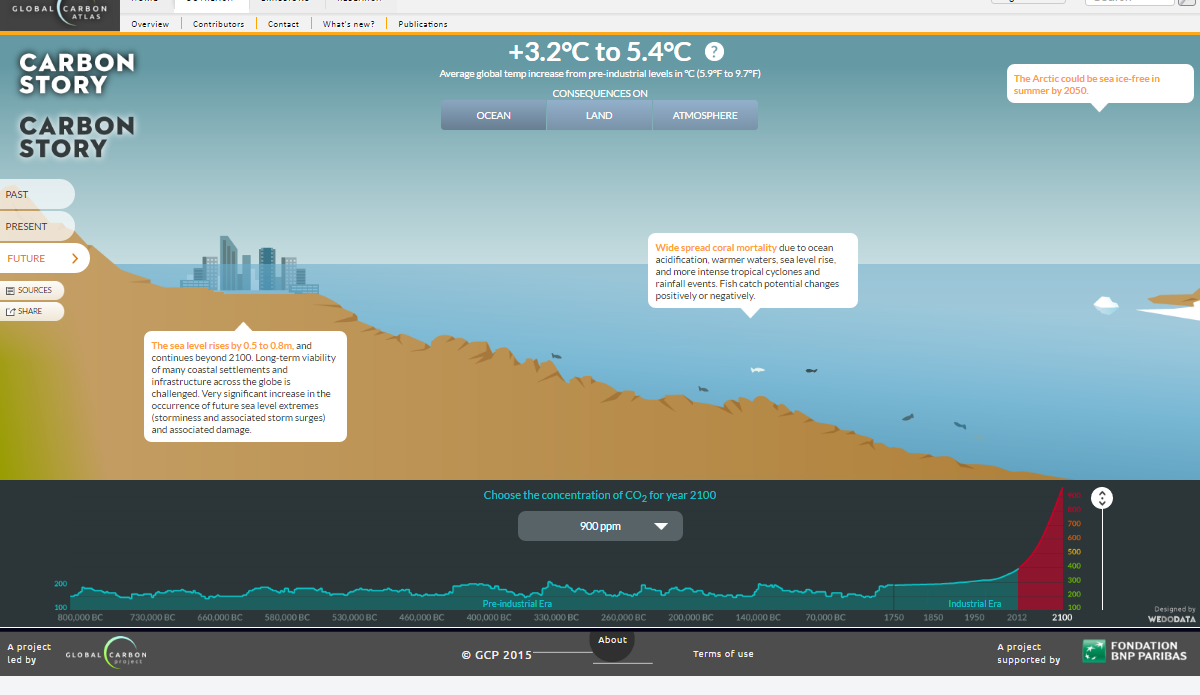Click the Global Carbon Atlas logo
Viewport: 1200px width, 695px height.
(60, 13)
